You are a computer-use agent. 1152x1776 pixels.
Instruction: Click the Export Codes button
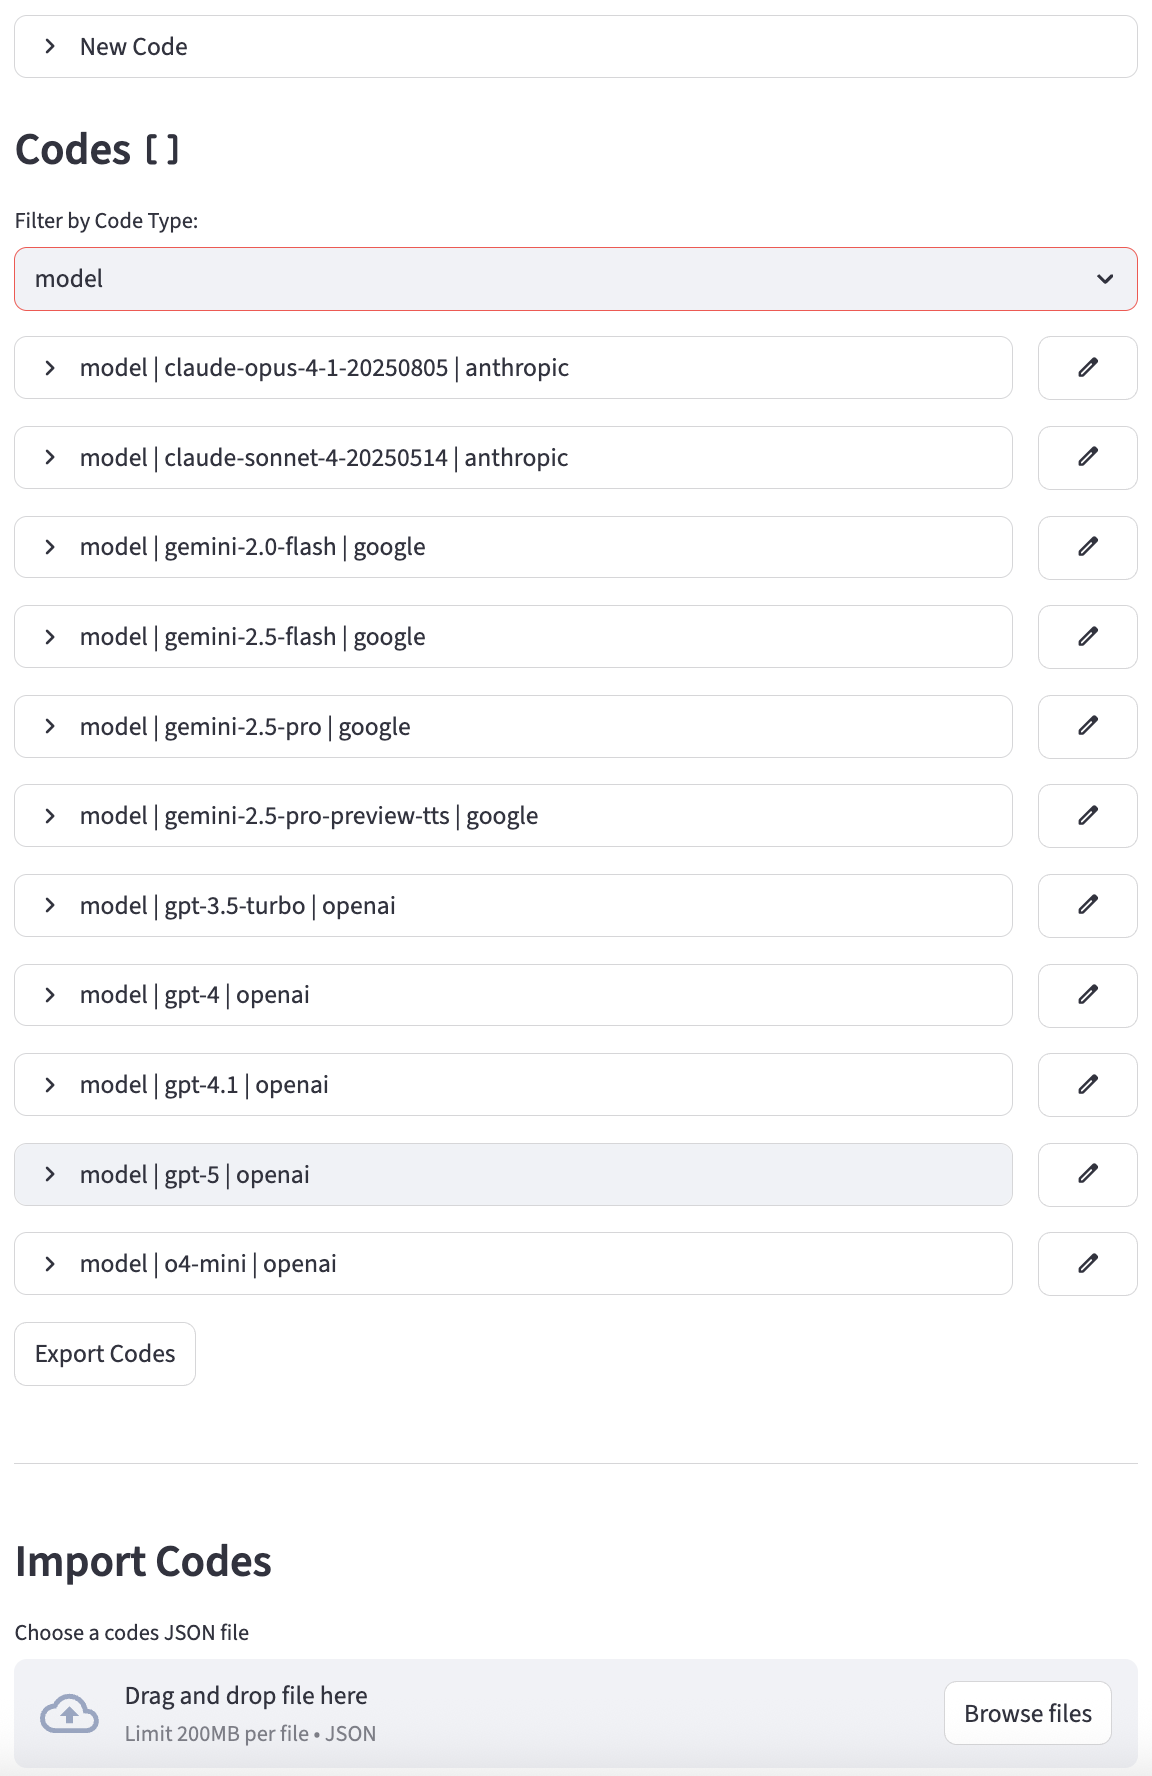pyautogui.click(x=105, y=1354)
